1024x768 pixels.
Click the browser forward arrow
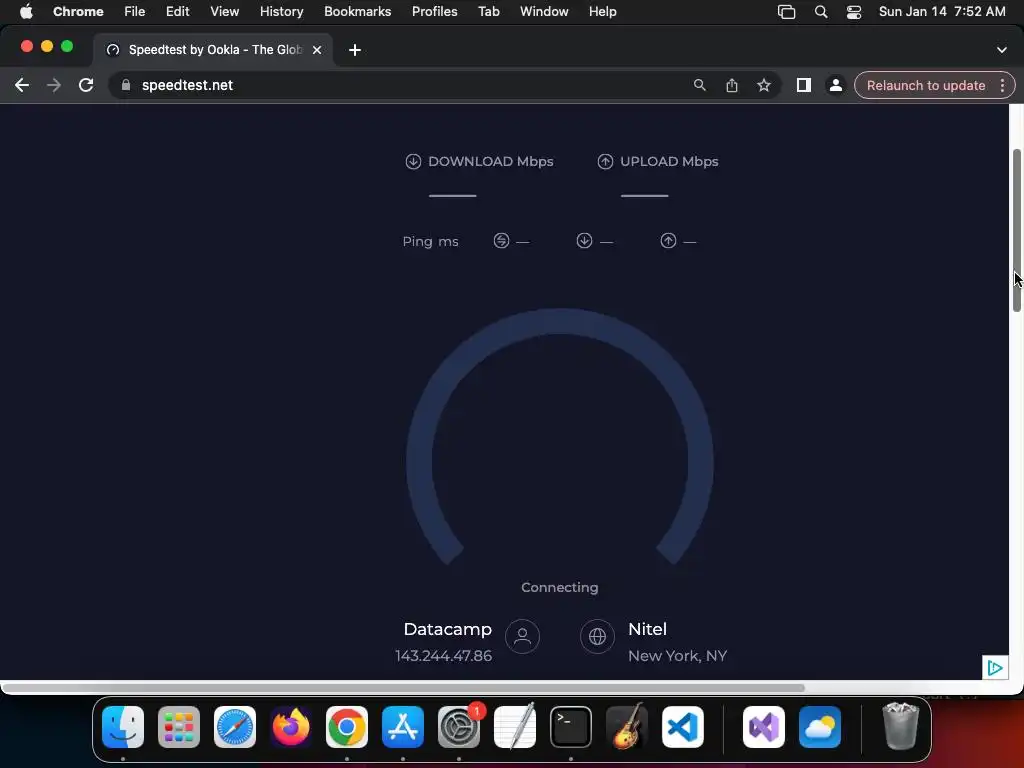click(x=54, y=85)
